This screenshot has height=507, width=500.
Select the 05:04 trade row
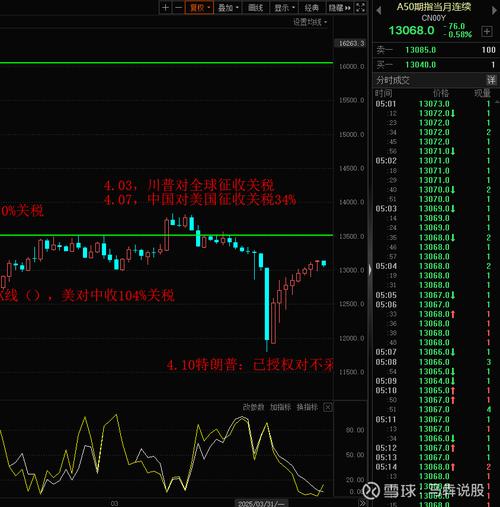point(433,266)
